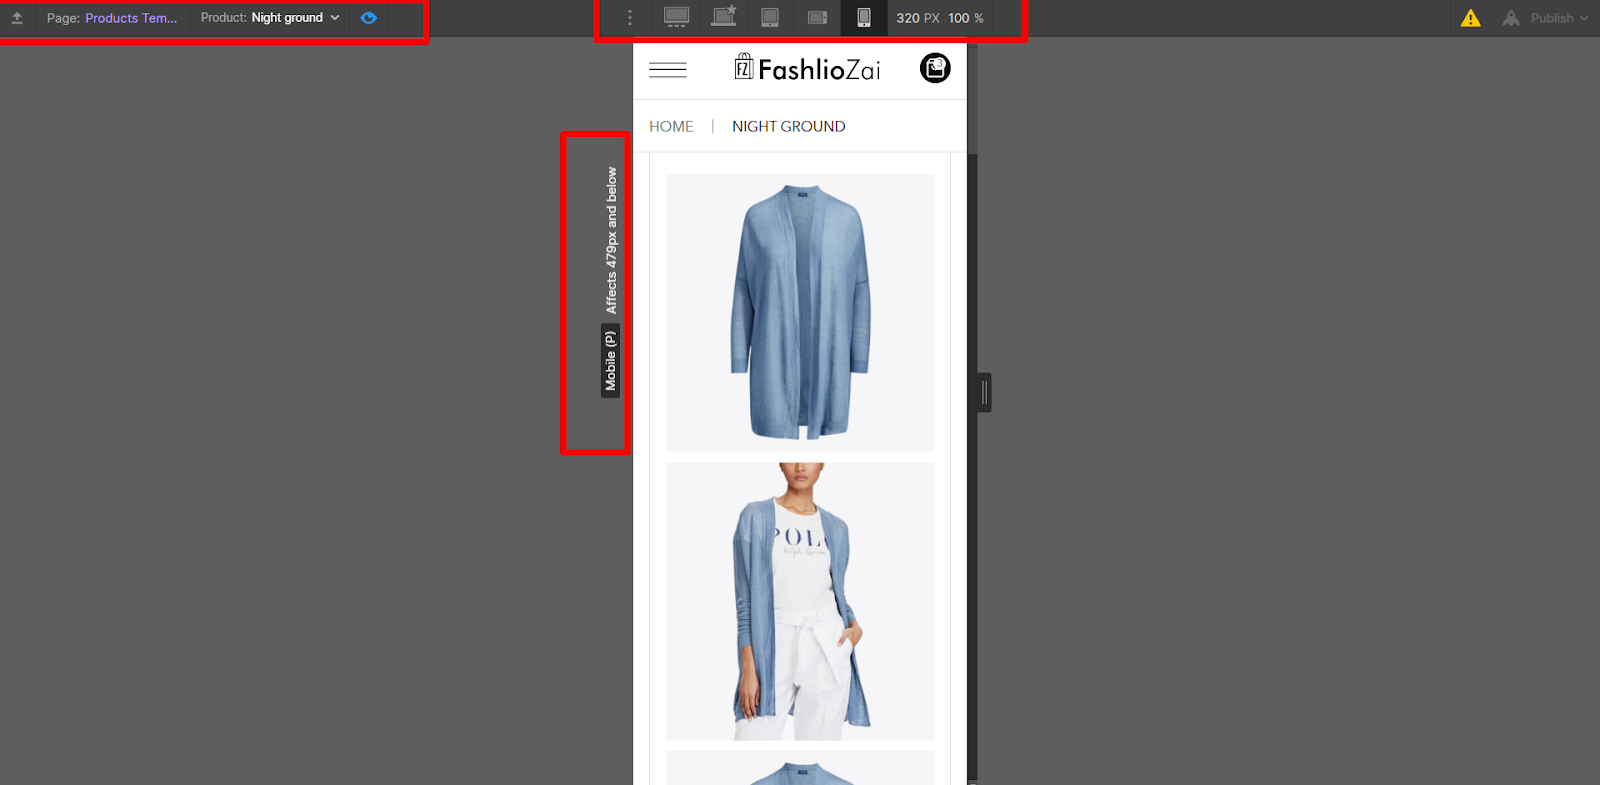Open the Products Template page selector
Image resolution: width=1600 pixels, height=785 pixels.
(x=112, y=18)
